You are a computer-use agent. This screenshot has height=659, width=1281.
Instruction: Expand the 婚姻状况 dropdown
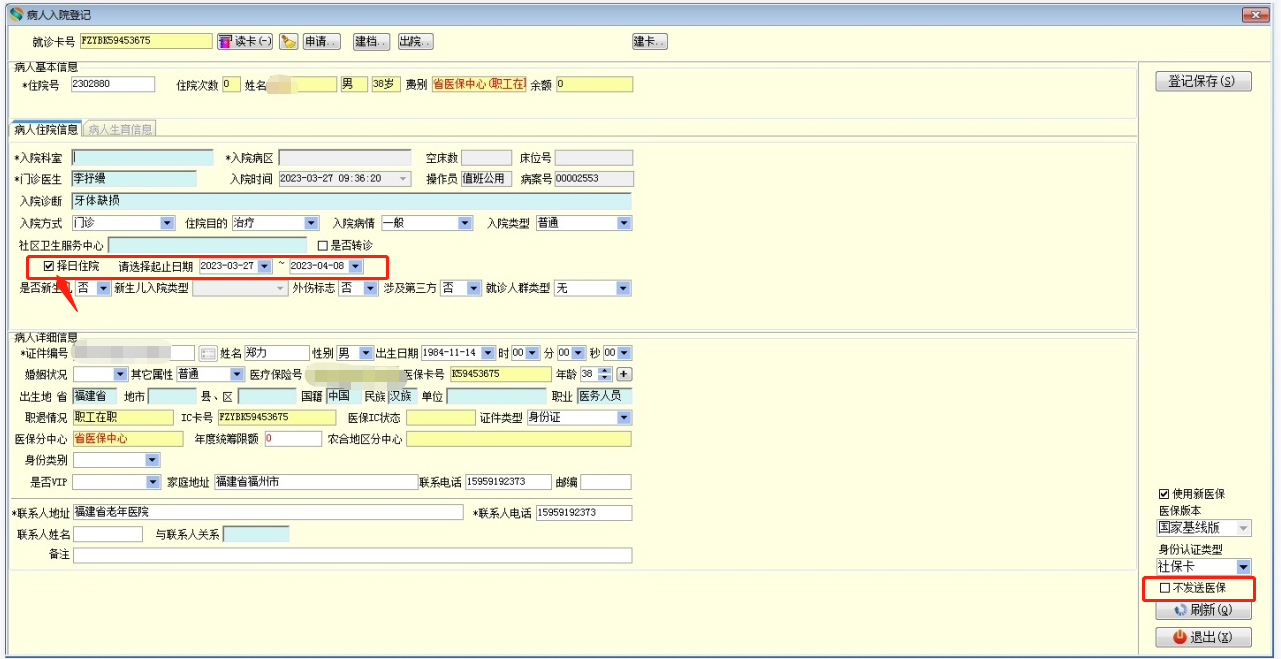click(120, 374)
